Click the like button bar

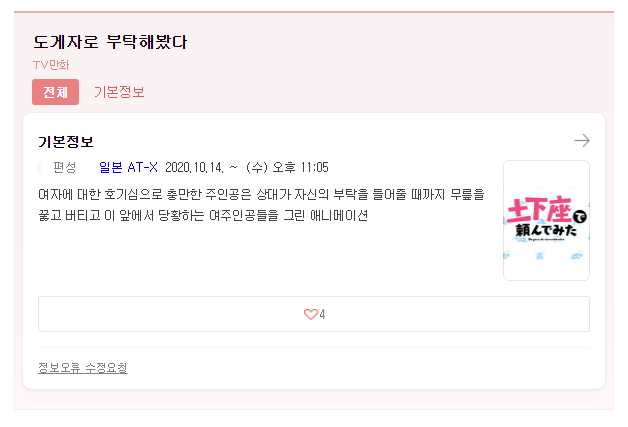pos(314,314)
